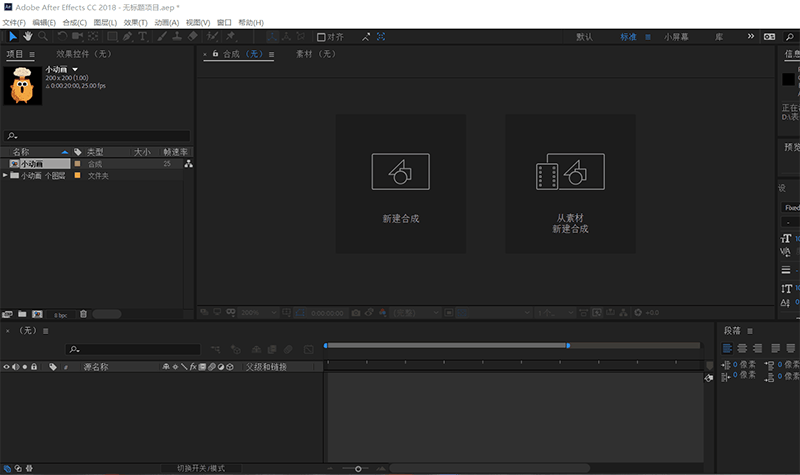Toggle the composition viewer lock icon
This screenshot has width=800, height=475.
215,53
